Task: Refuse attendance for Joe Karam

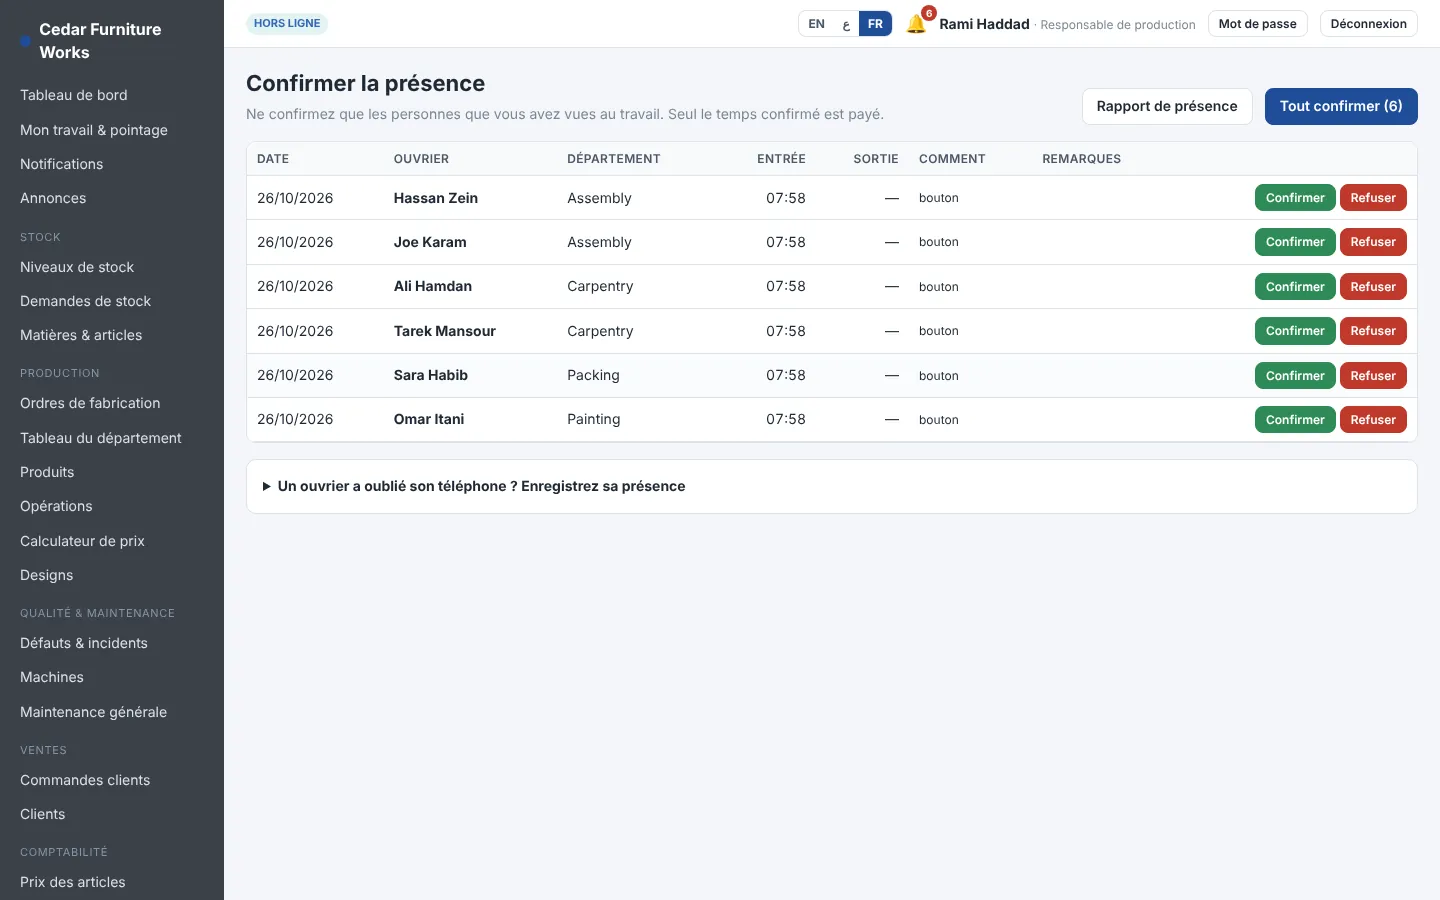Action: tap(1373, 242)
